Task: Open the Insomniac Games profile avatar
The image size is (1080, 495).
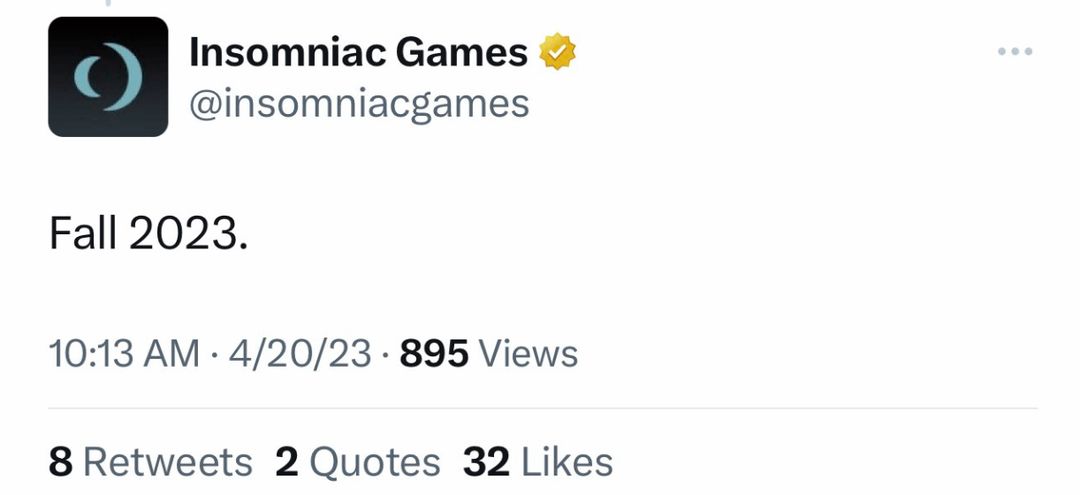Action: [108, 76]
